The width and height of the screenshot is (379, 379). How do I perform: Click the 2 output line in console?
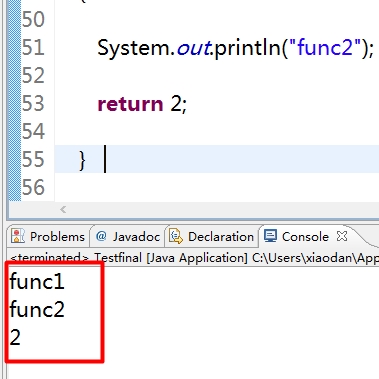coord(15,337)
